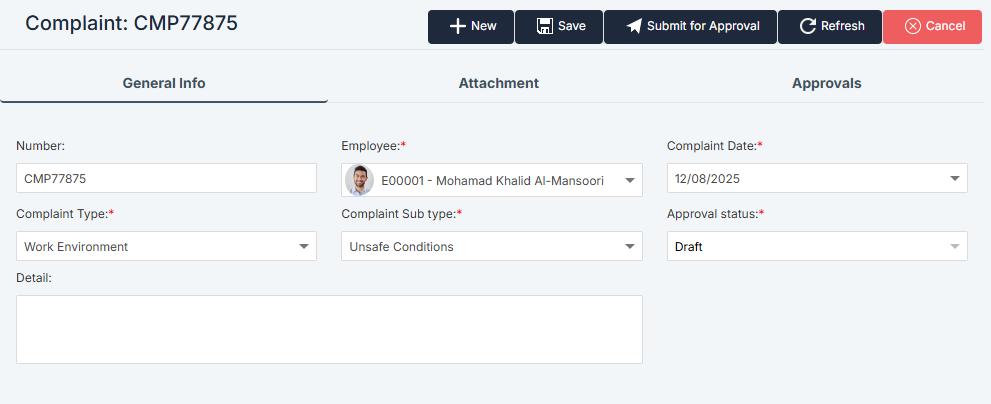Click inside the Detail text area
The image size is (991, 404).
tap(329, 329)
